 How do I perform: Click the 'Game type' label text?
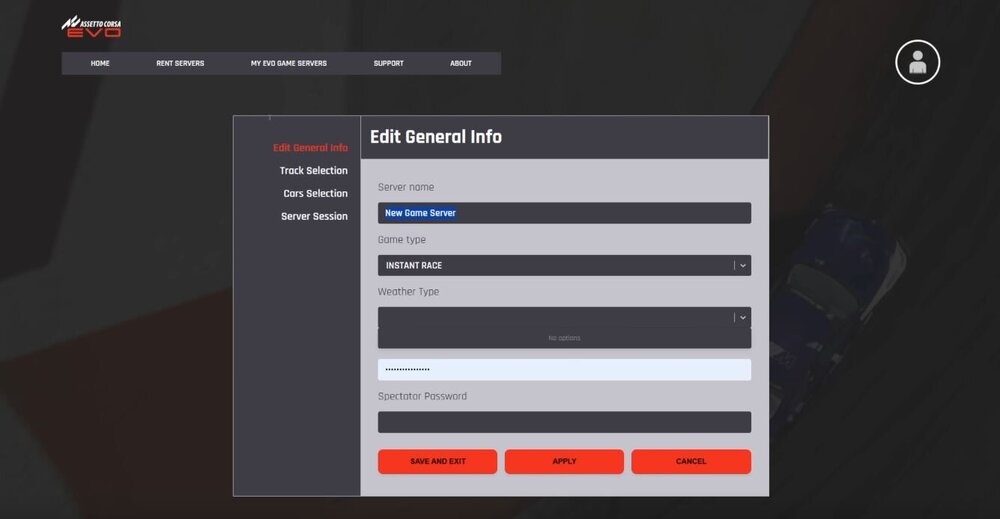click(x=402, y=240)
